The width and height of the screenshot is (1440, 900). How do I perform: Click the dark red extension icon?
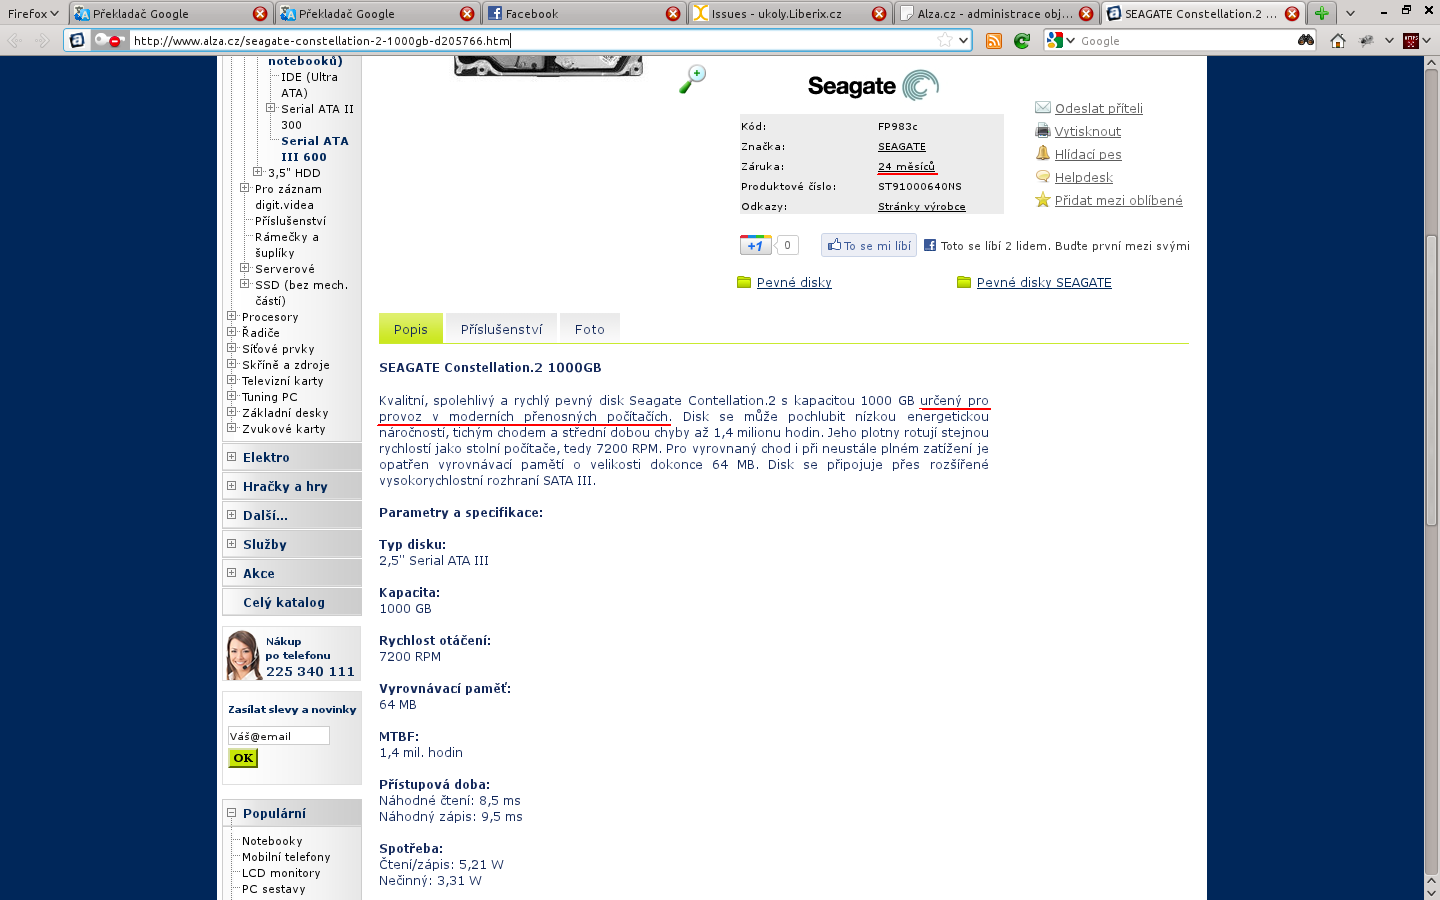1411,40
